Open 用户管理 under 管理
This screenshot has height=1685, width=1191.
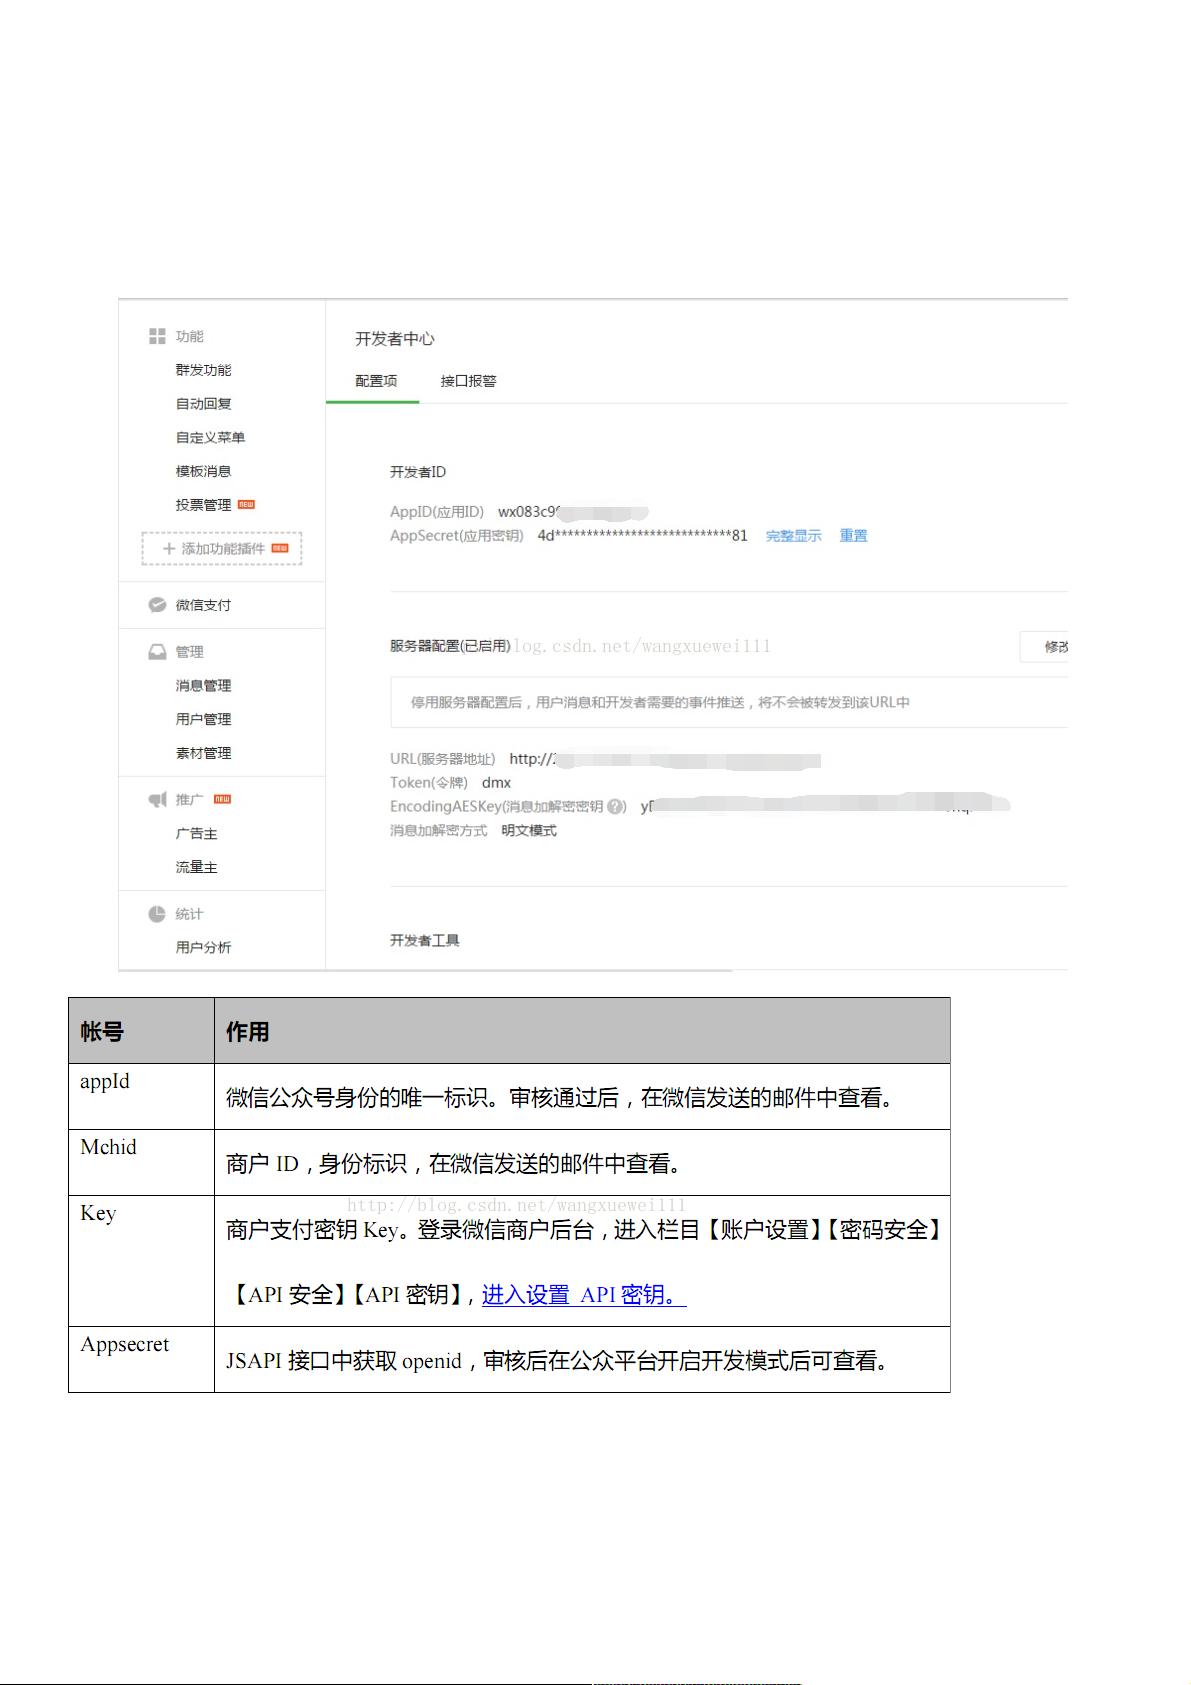tap(203, 719)
